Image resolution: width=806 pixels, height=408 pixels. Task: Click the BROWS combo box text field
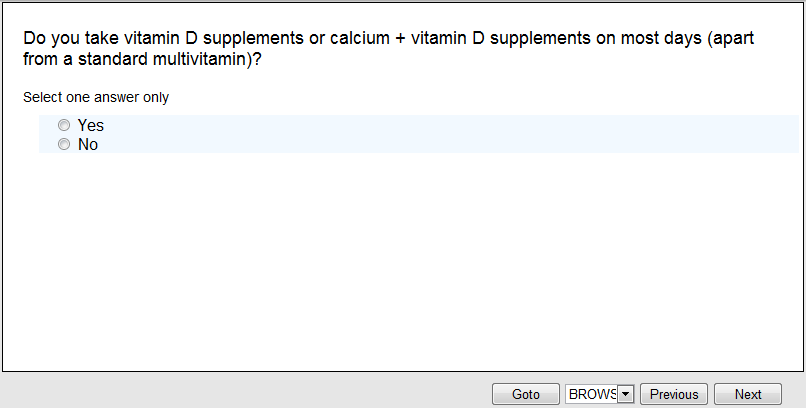pyautogui.click(x=592, y=394)
